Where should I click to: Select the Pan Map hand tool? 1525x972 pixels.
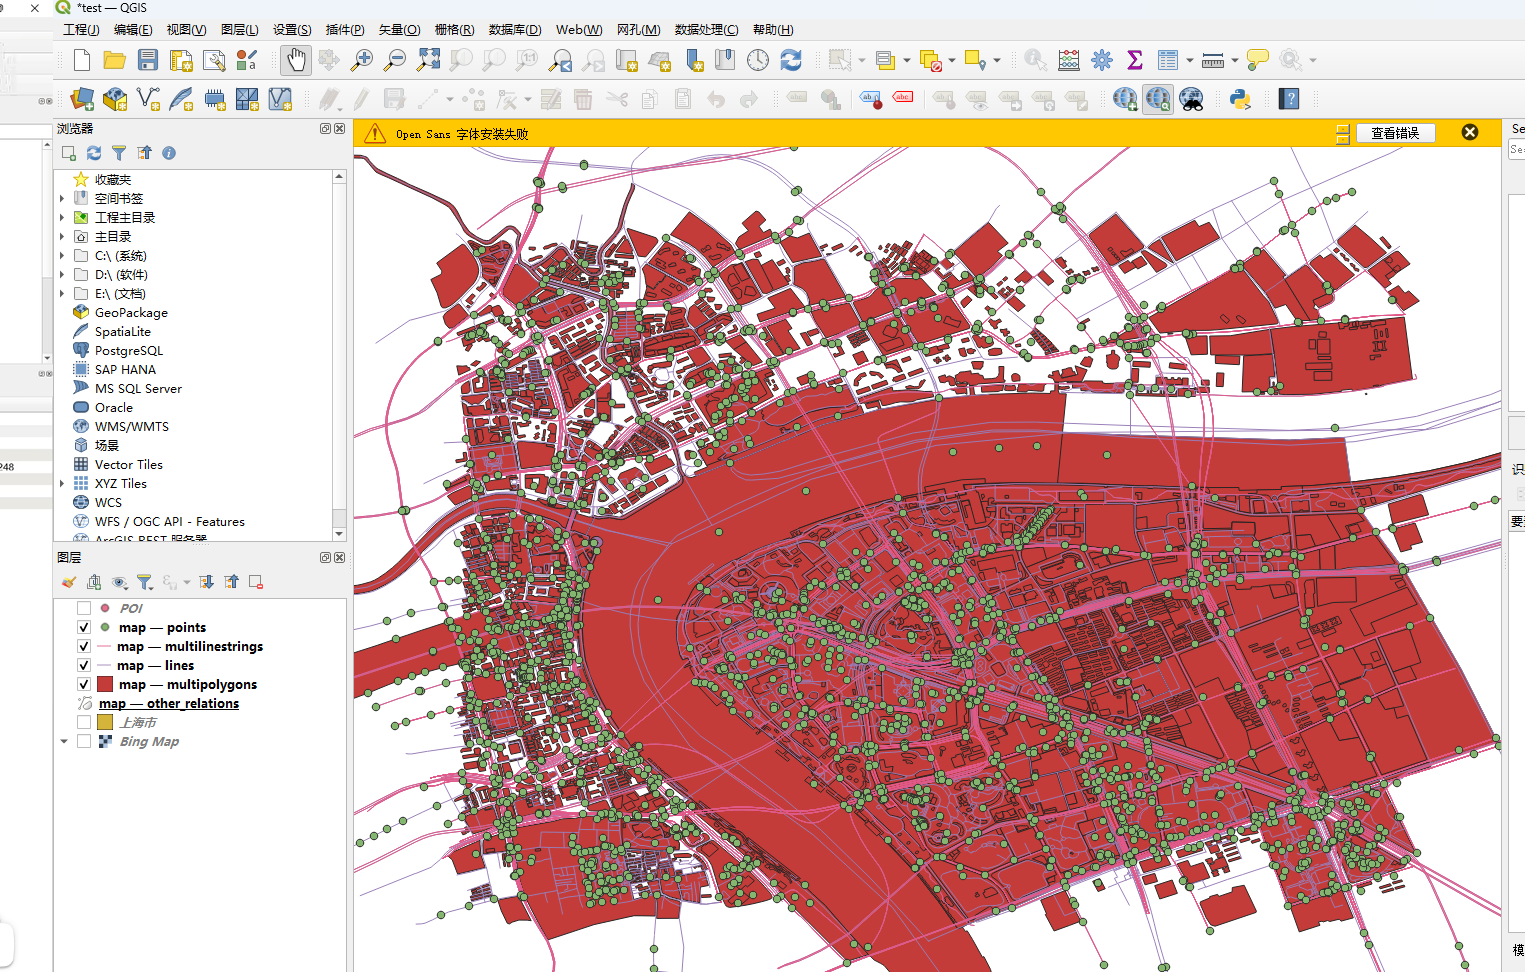click(296, 60)
